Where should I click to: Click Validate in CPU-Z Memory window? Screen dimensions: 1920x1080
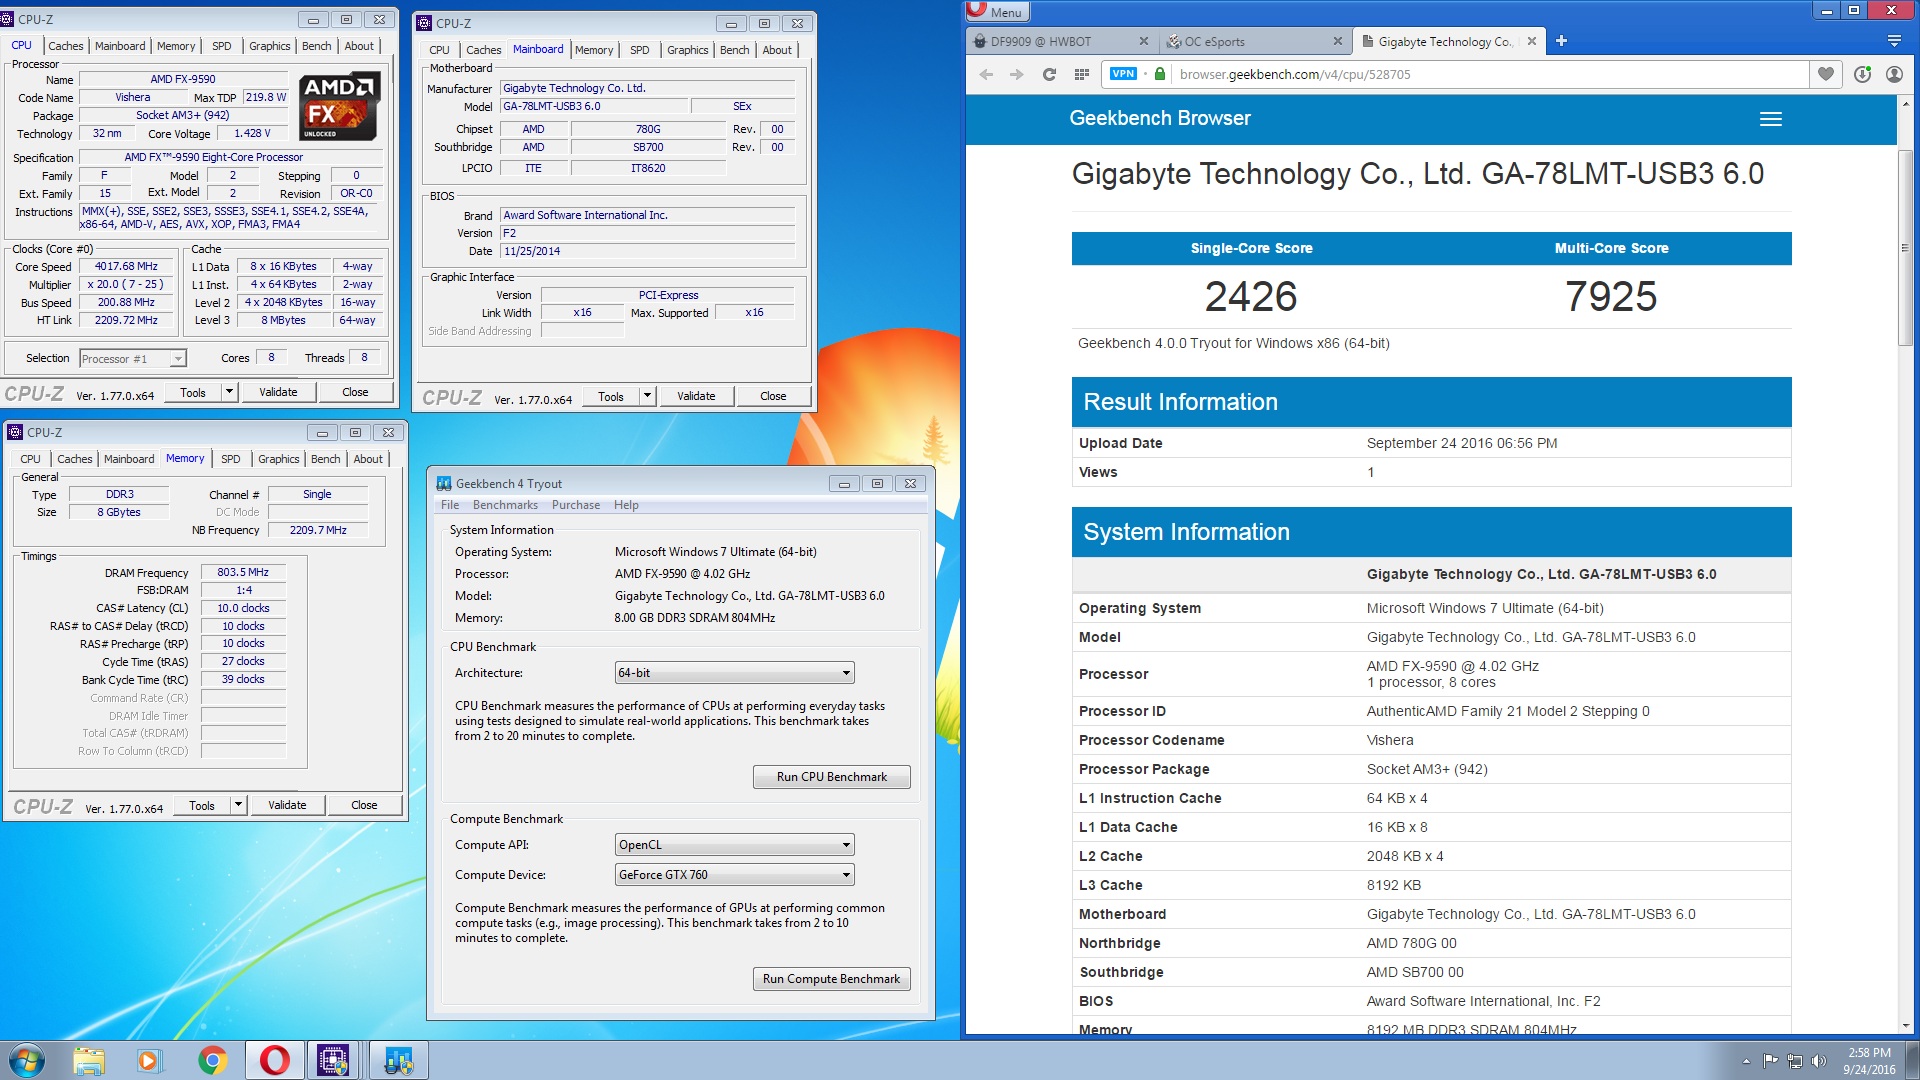pyautogui.click(x=287, y=805)
